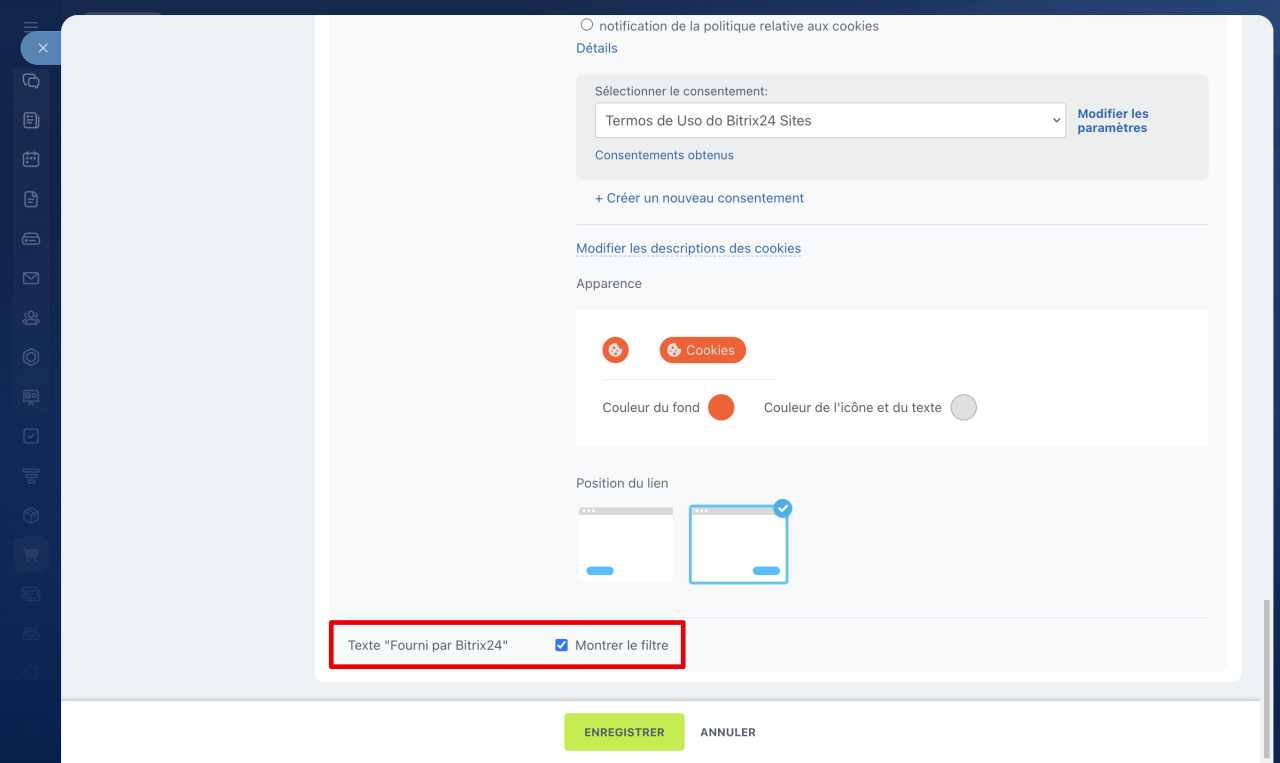The image size is (1280, 763).
Task: Open the chat messenger sidebar icon
Action: coord(31,82)
